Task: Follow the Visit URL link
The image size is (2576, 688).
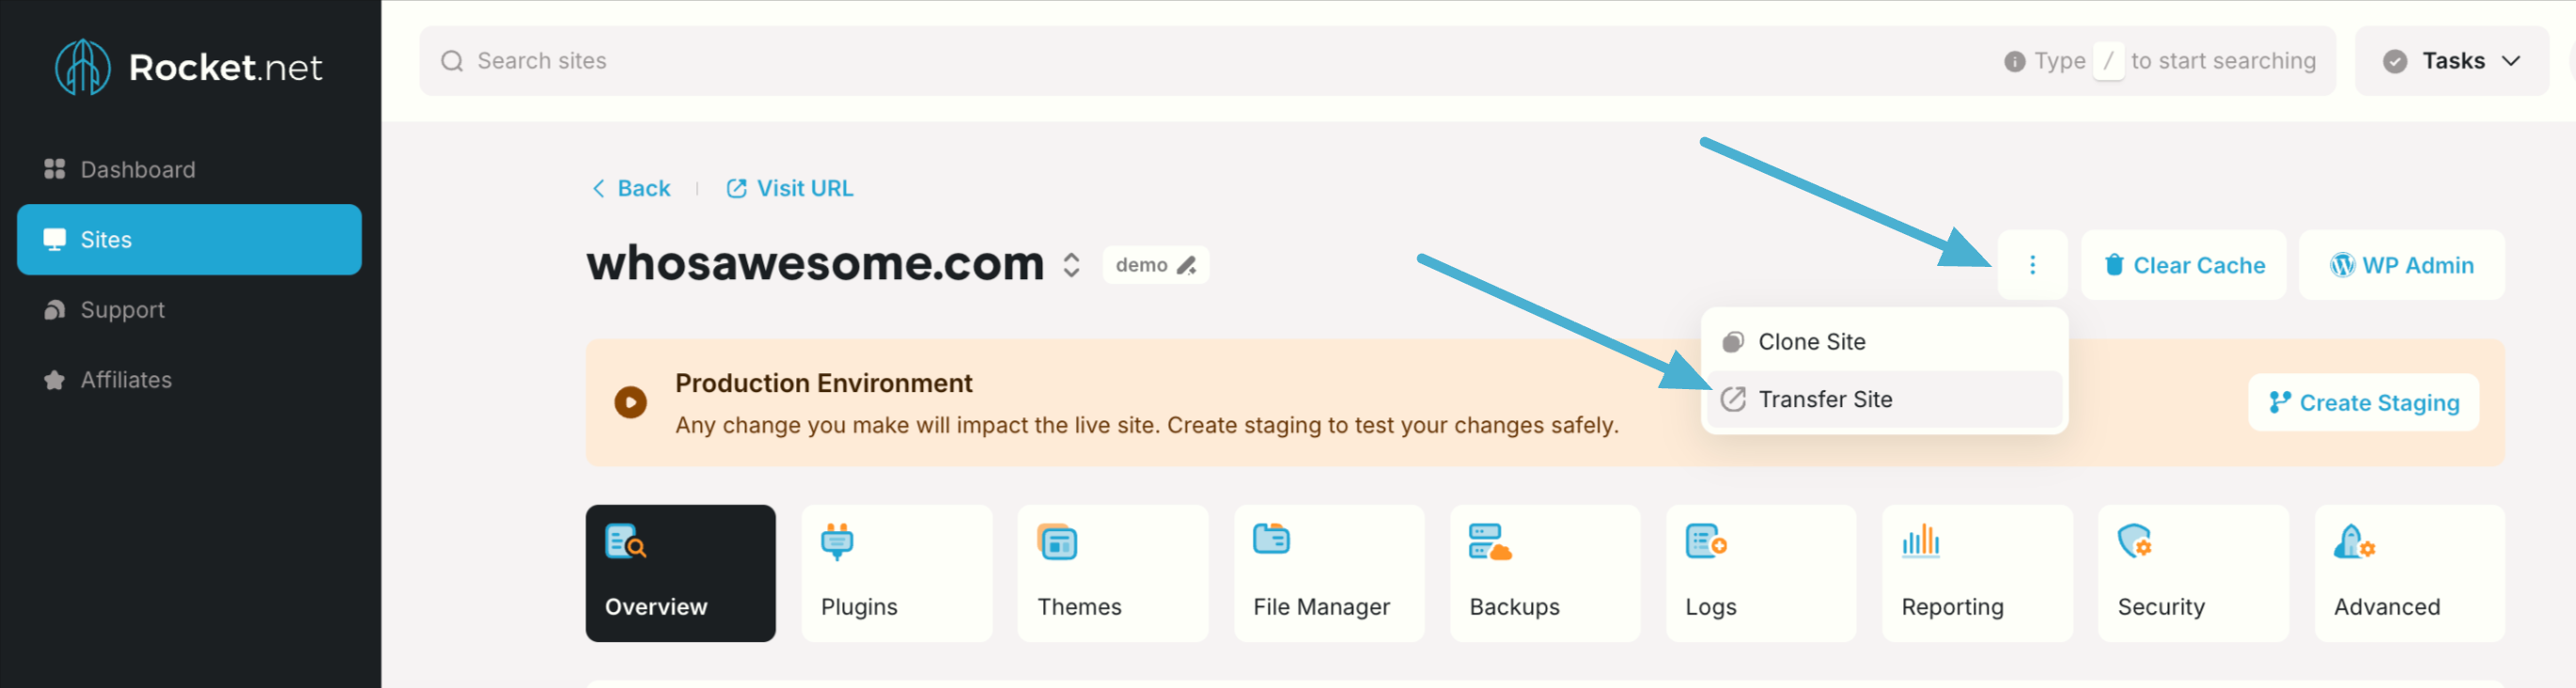Action: pos(790,188)
